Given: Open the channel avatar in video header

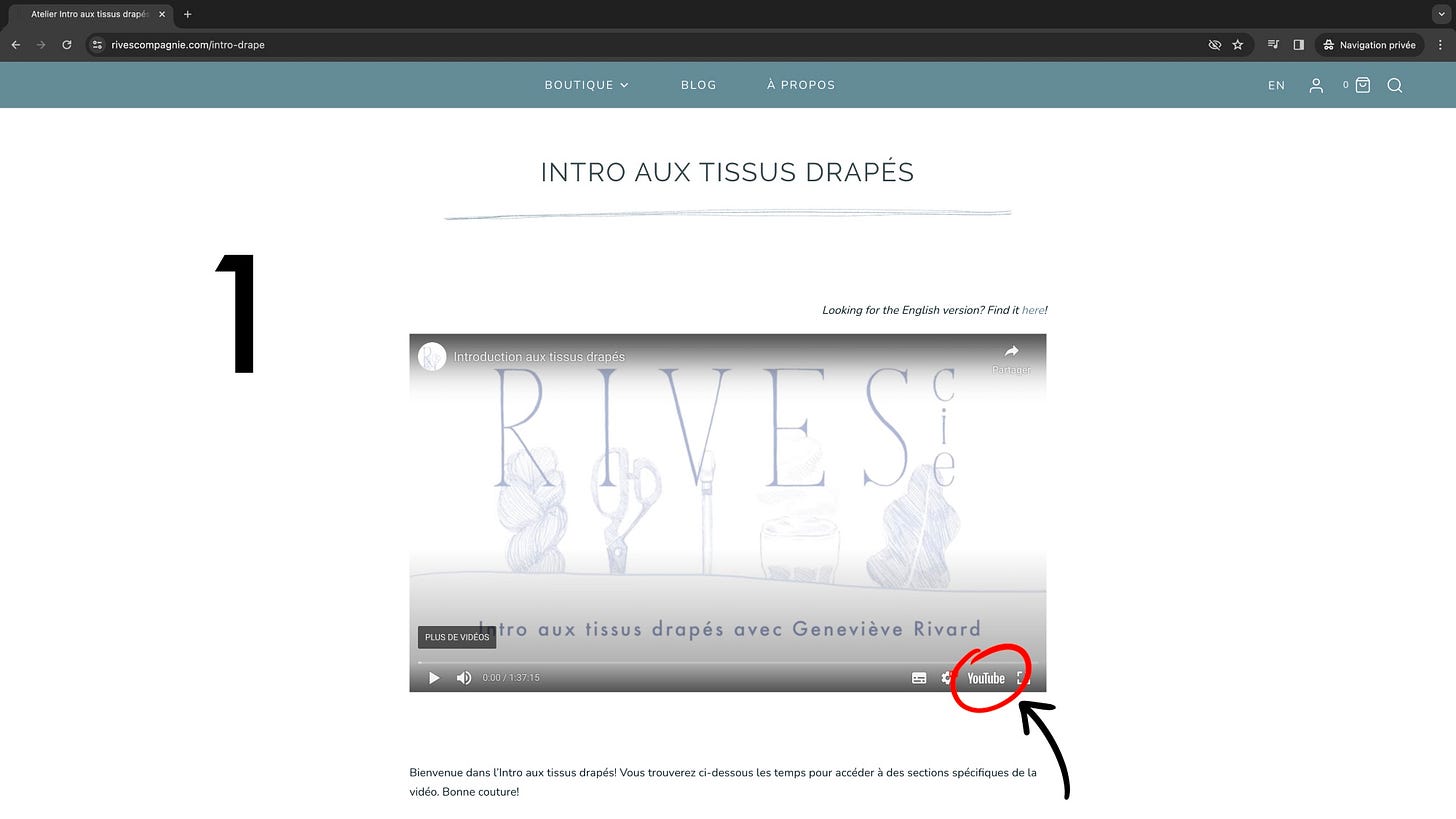Looking at the screenshot, I should point(432,357).
